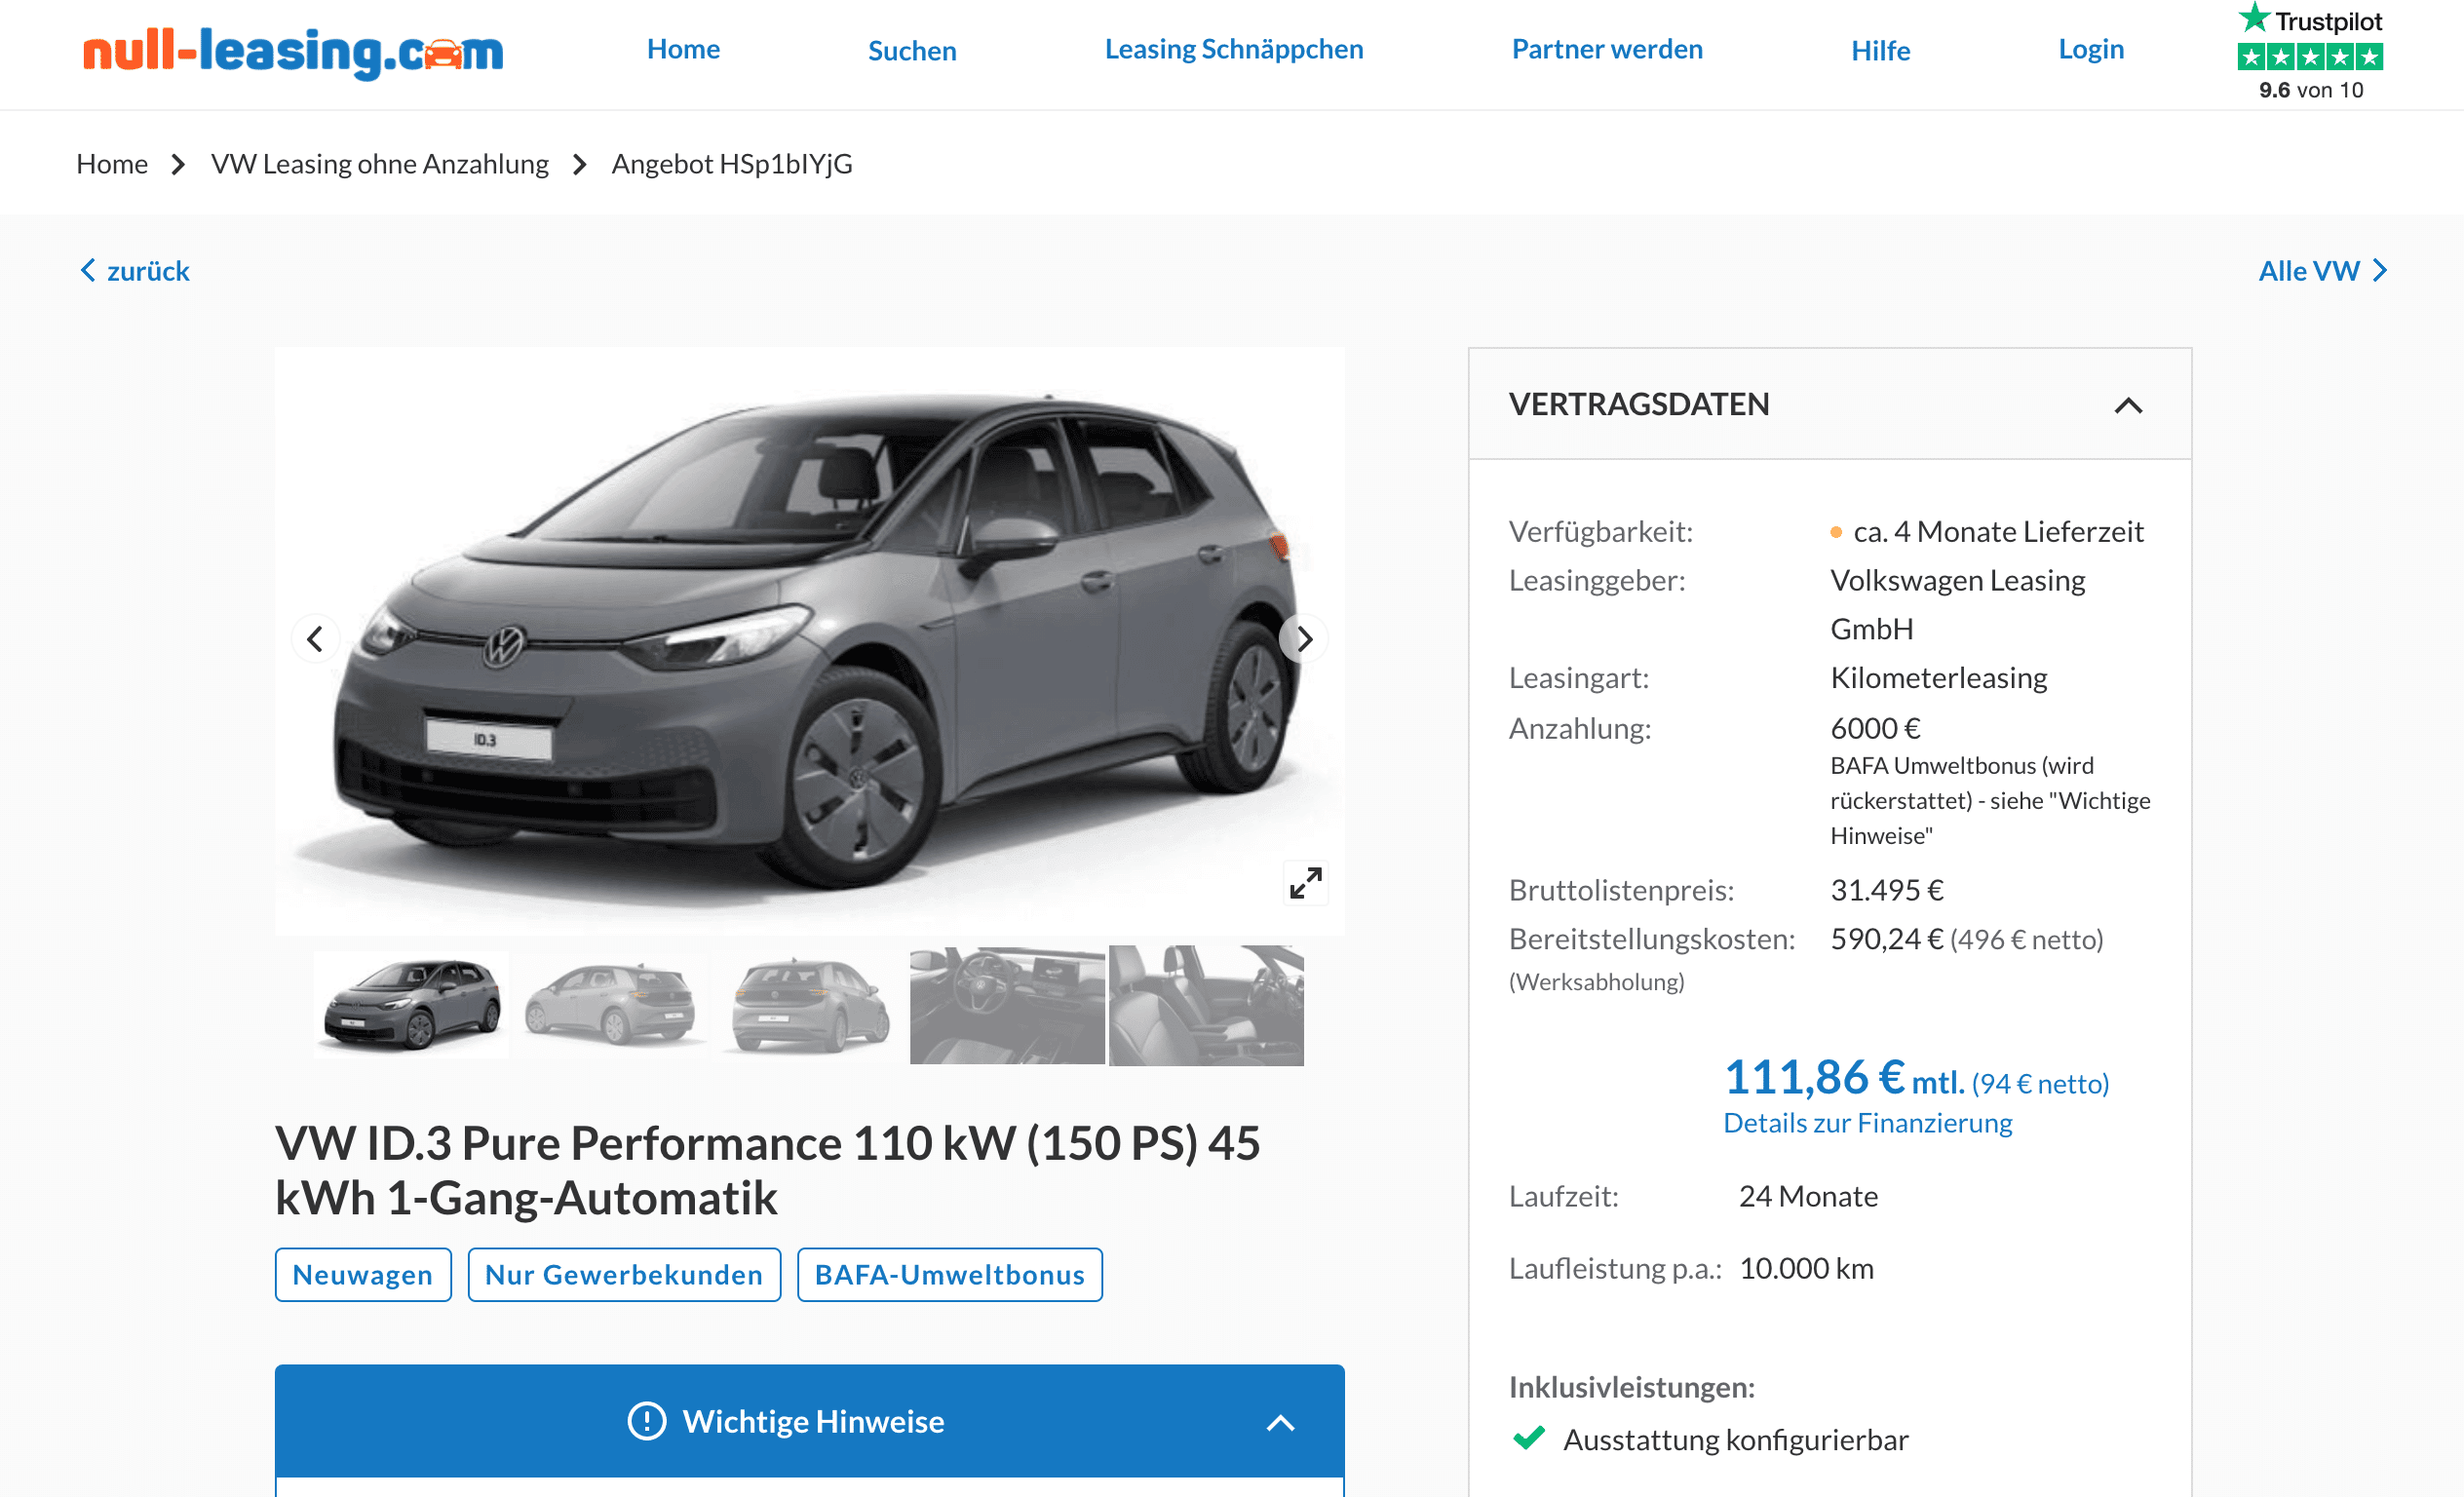
Task: Show next car image with right arrow
Action: click(1304, 638)
